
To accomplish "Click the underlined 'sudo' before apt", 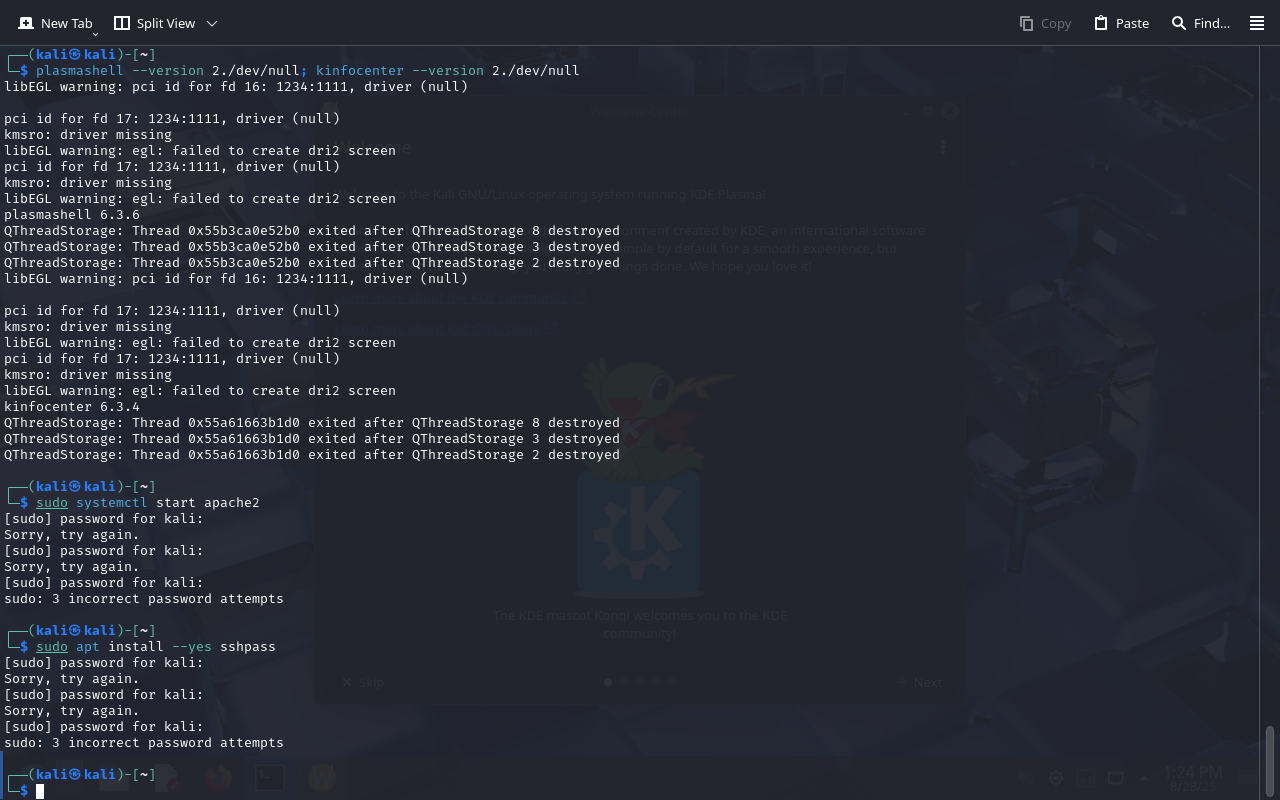I will [52, 647].
